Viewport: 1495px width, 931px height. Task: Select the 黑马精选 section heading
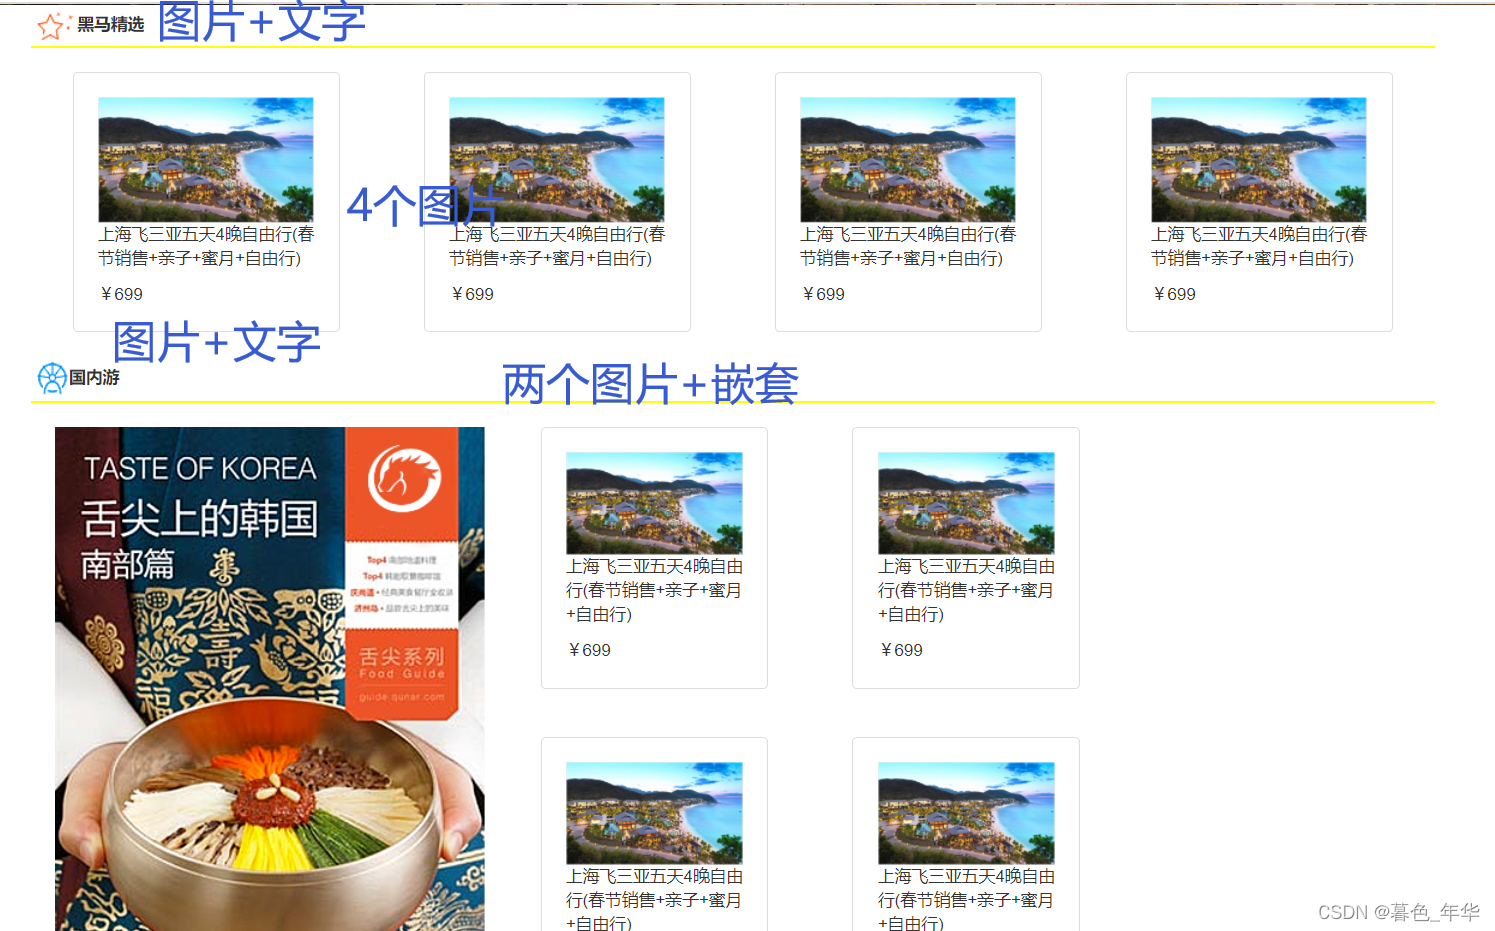tap(111, 24)
